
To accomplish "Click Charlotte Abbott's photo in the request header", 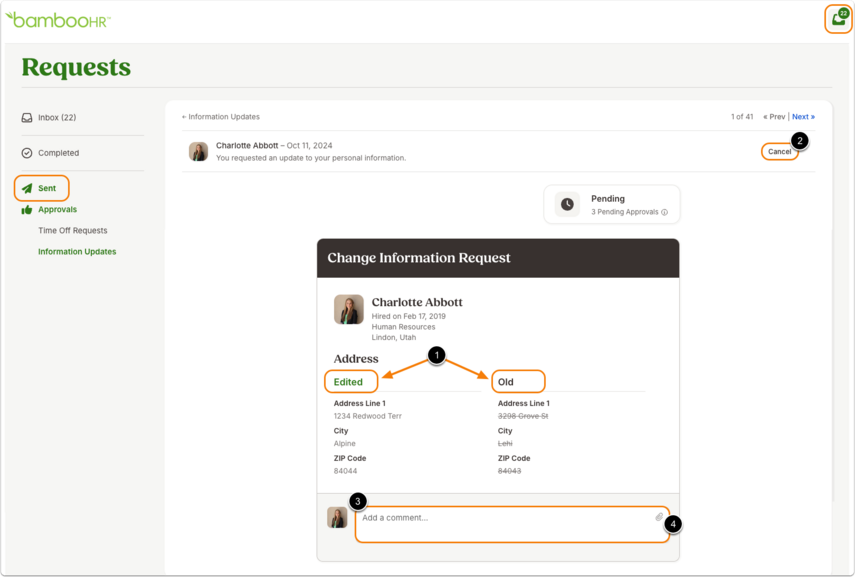I will point(198,152).
